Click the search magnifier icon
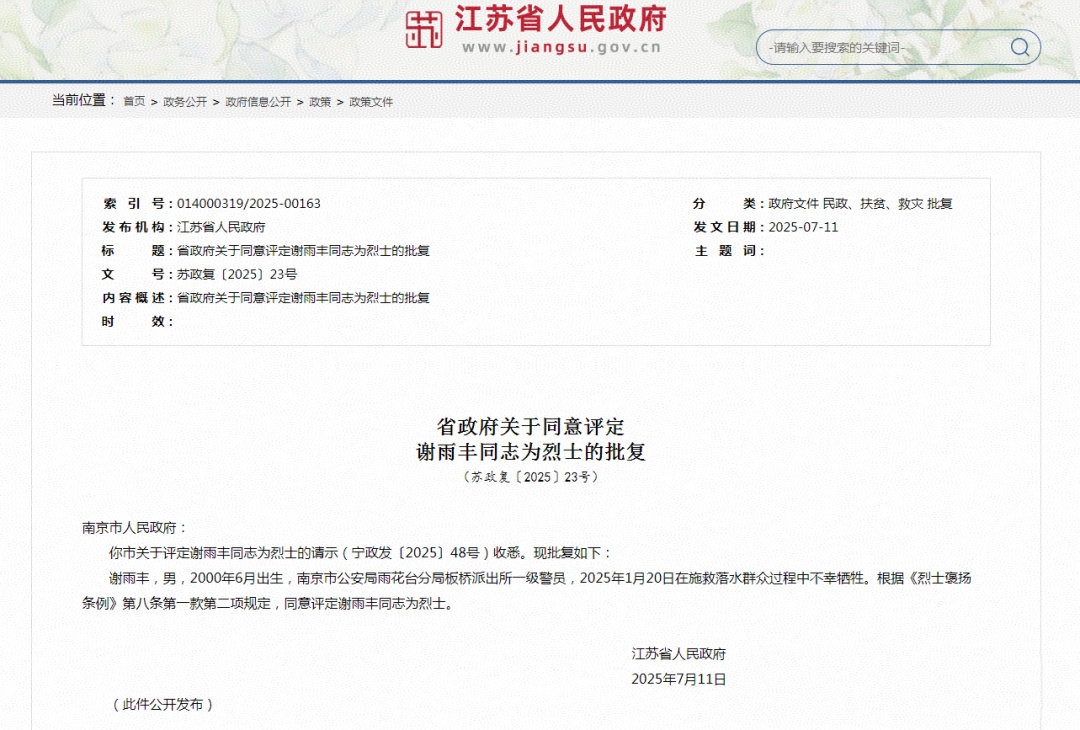Viewport: 1080px width, 730px height. tap(1019, 47)
